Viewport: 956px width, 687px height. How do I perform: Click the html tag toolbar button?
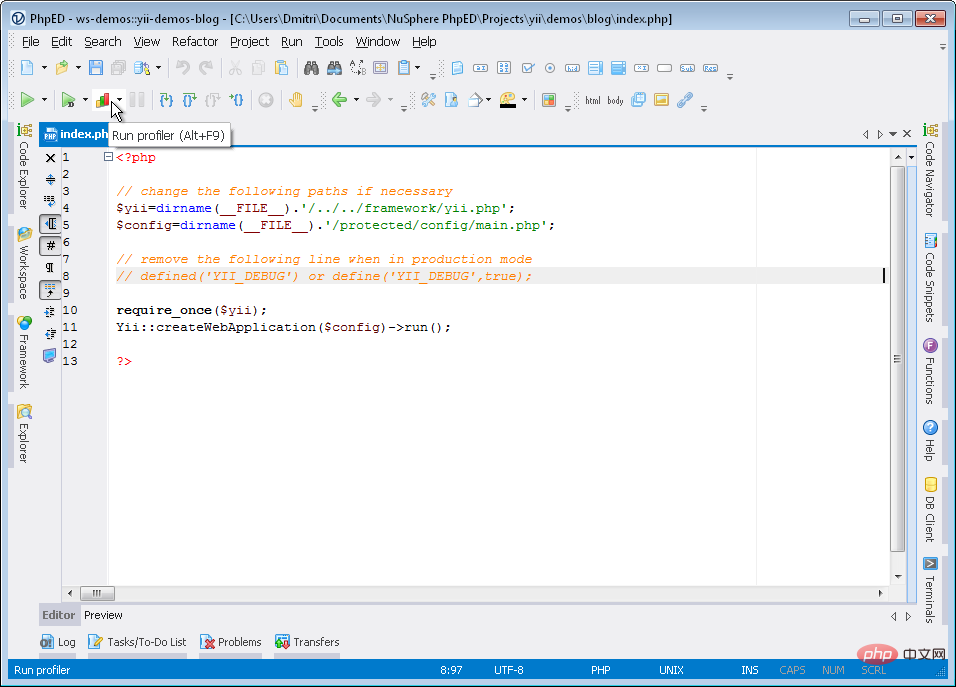coord(593,100)
